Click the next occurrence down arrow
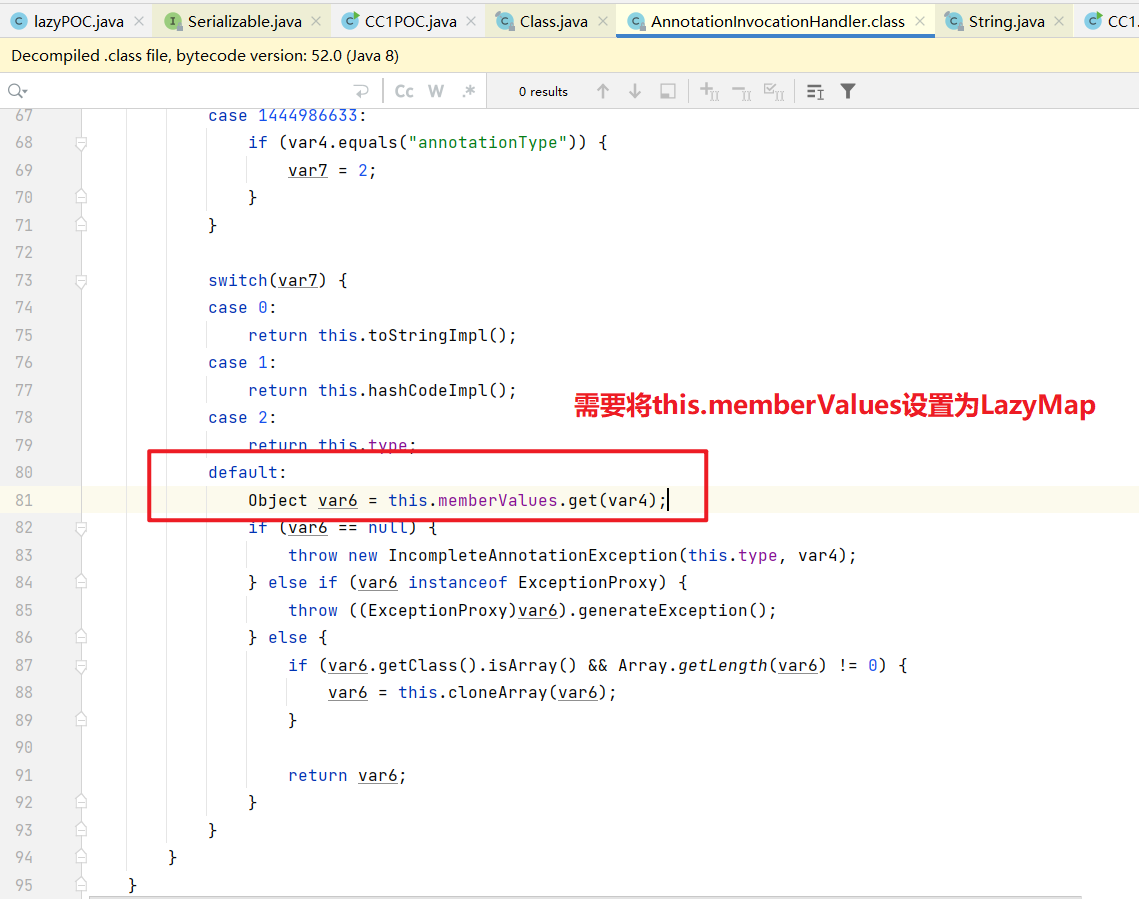The width and height of the screenshot is (1139, 899). click(x=635, y=91)
